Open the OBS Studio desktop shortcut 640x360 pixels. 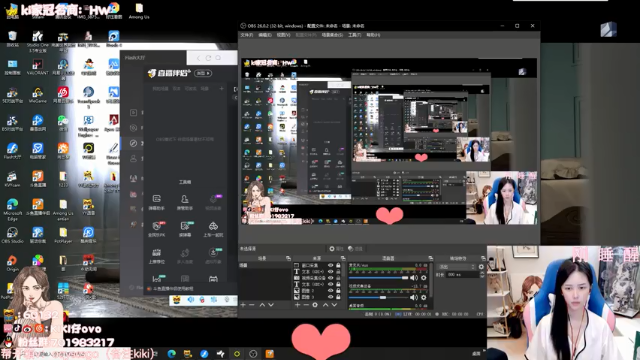(x=12, y=236)
